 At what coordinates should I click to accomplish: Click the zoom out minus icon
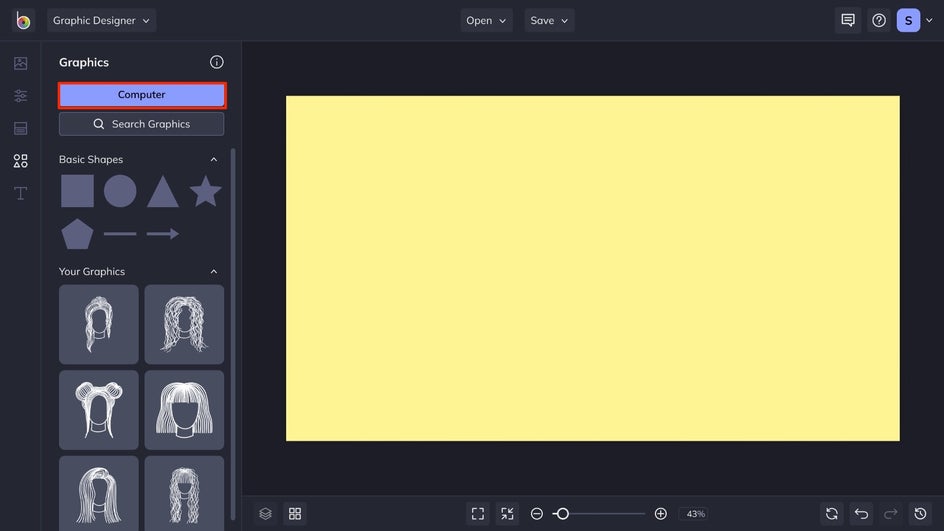click(x=537, y=514)
